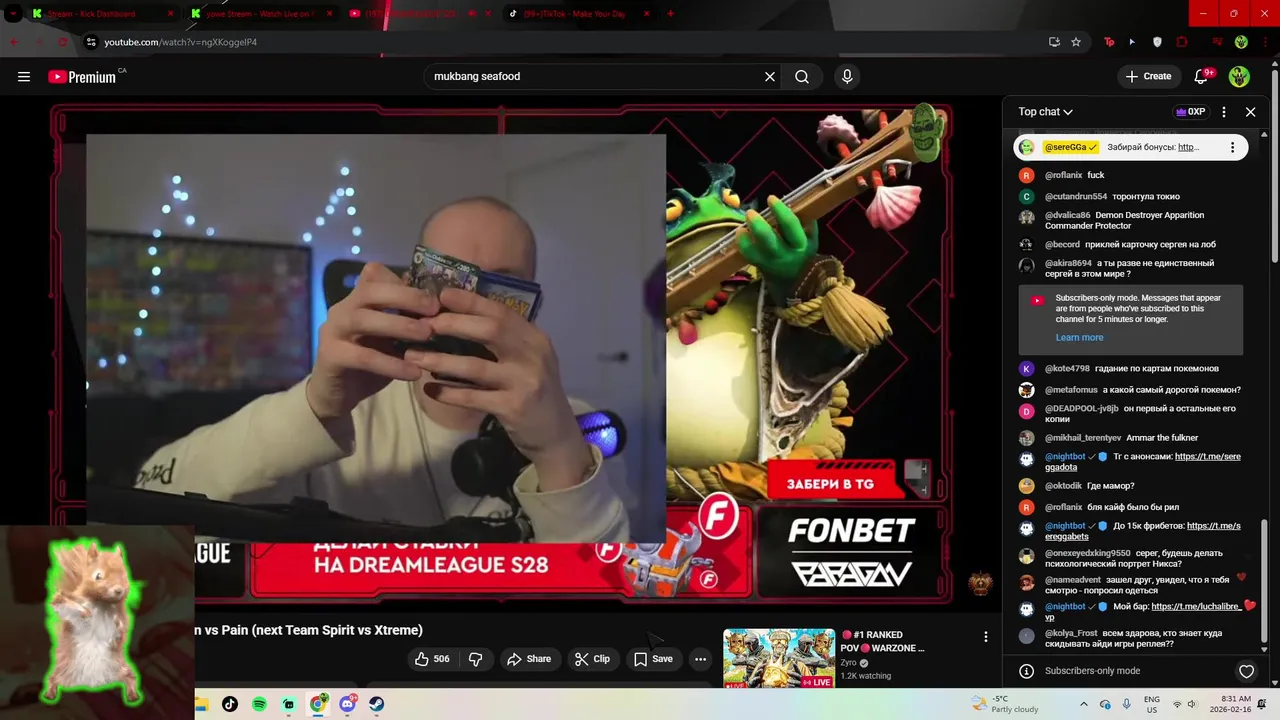Image resolution: width=1280 pixels, height=720 pixels.
Task: Select the @kolya_Frost username in chat
Action: click(x=1071, y=634)
